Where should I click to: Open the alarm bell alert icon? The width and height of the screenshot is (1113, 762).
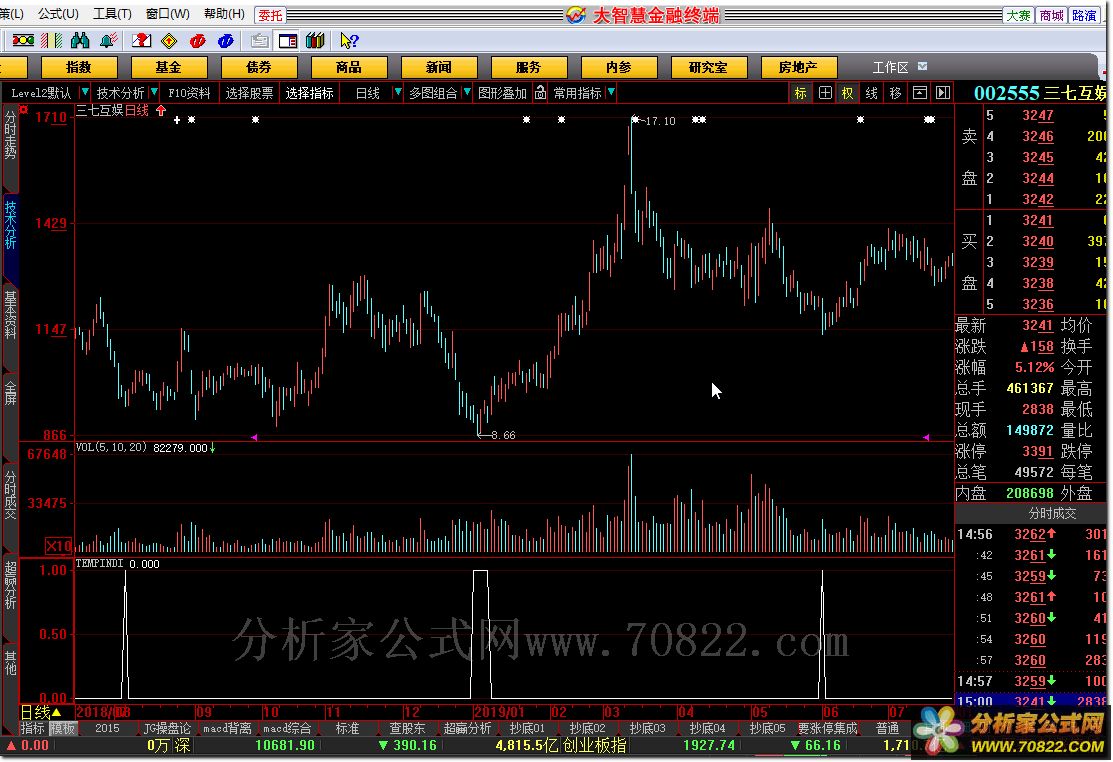pos(108,40)
